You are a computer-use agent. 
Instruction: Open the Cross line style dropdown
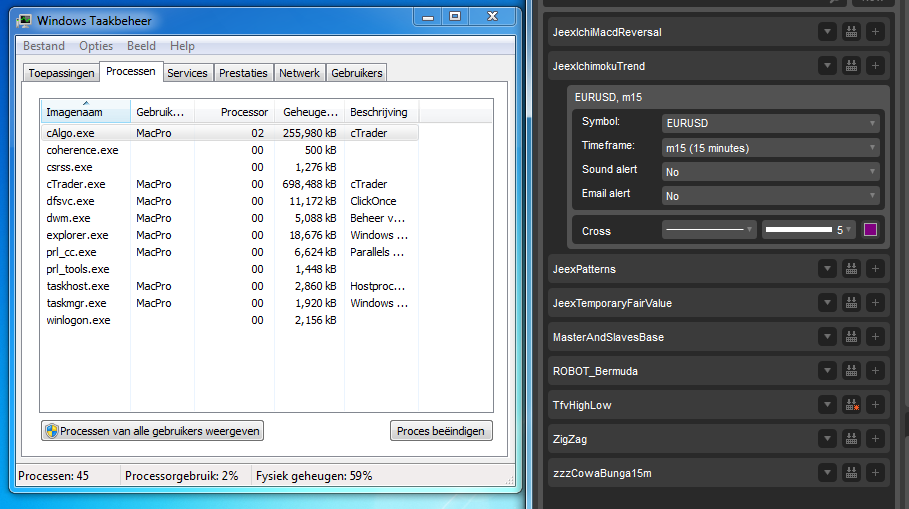(x=709, y=230)
